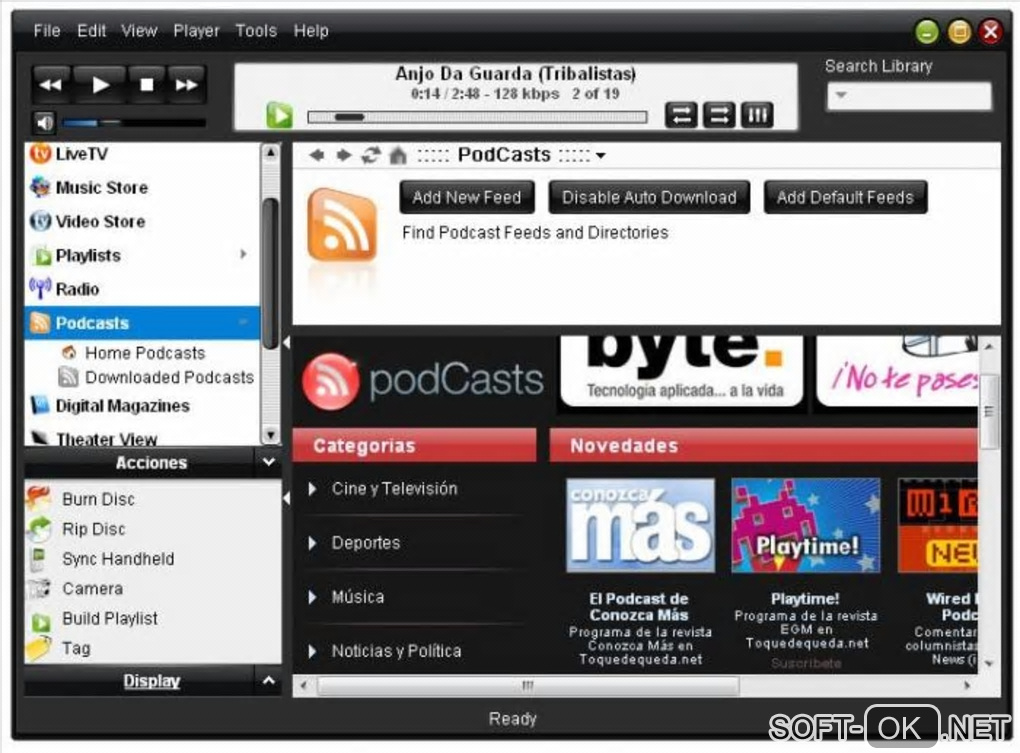Open the PodCasts title dropdown arrow
1020x753 pixels.
point(600,156)
